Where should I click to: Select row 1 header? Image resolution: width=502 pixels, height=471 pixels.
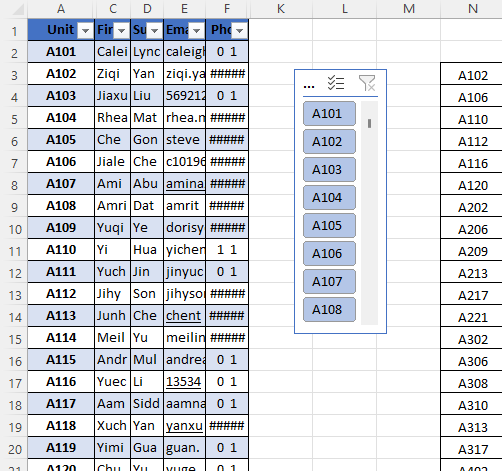coord(14,31)
